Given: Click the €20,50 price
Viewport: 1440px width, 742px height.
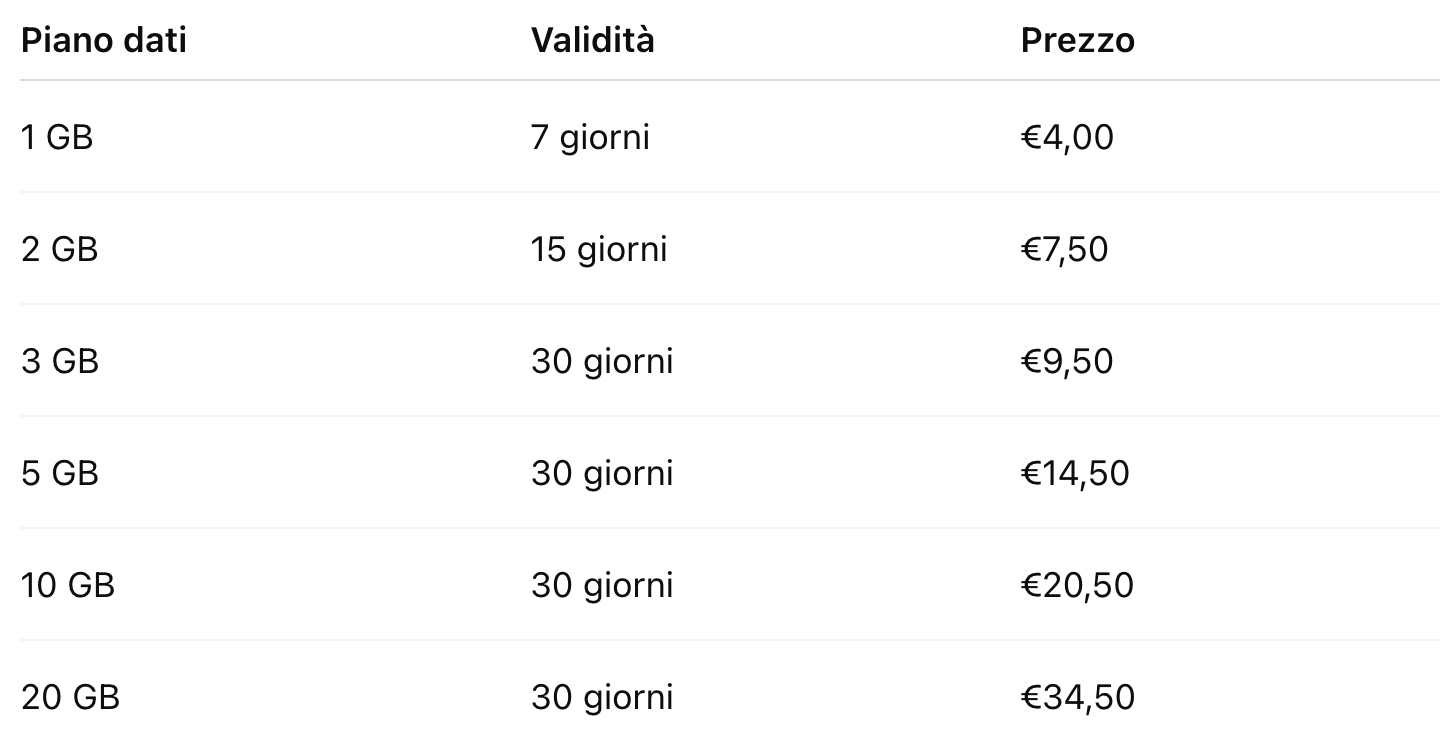Looking at the screenshot, I should (1077, 585).
